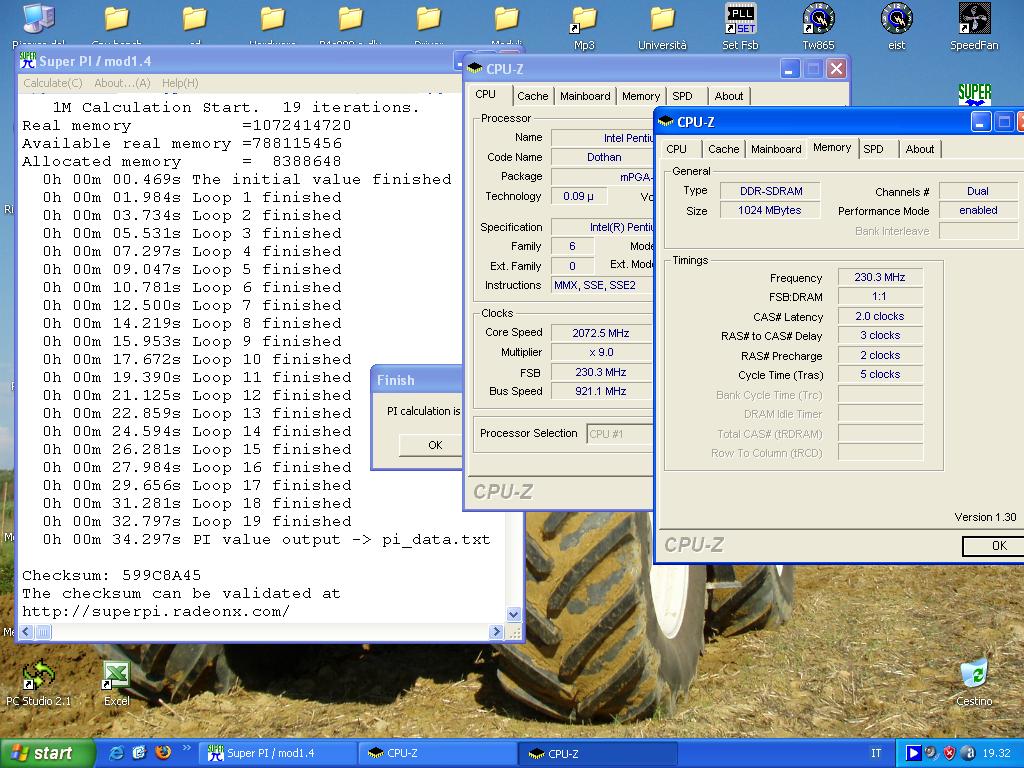Image resolution: width=1024 pixels, height=768 pixels.
Task: Click the IT language indicator on the taskbar
Action: pyautogui.click(x=876, y=754)
